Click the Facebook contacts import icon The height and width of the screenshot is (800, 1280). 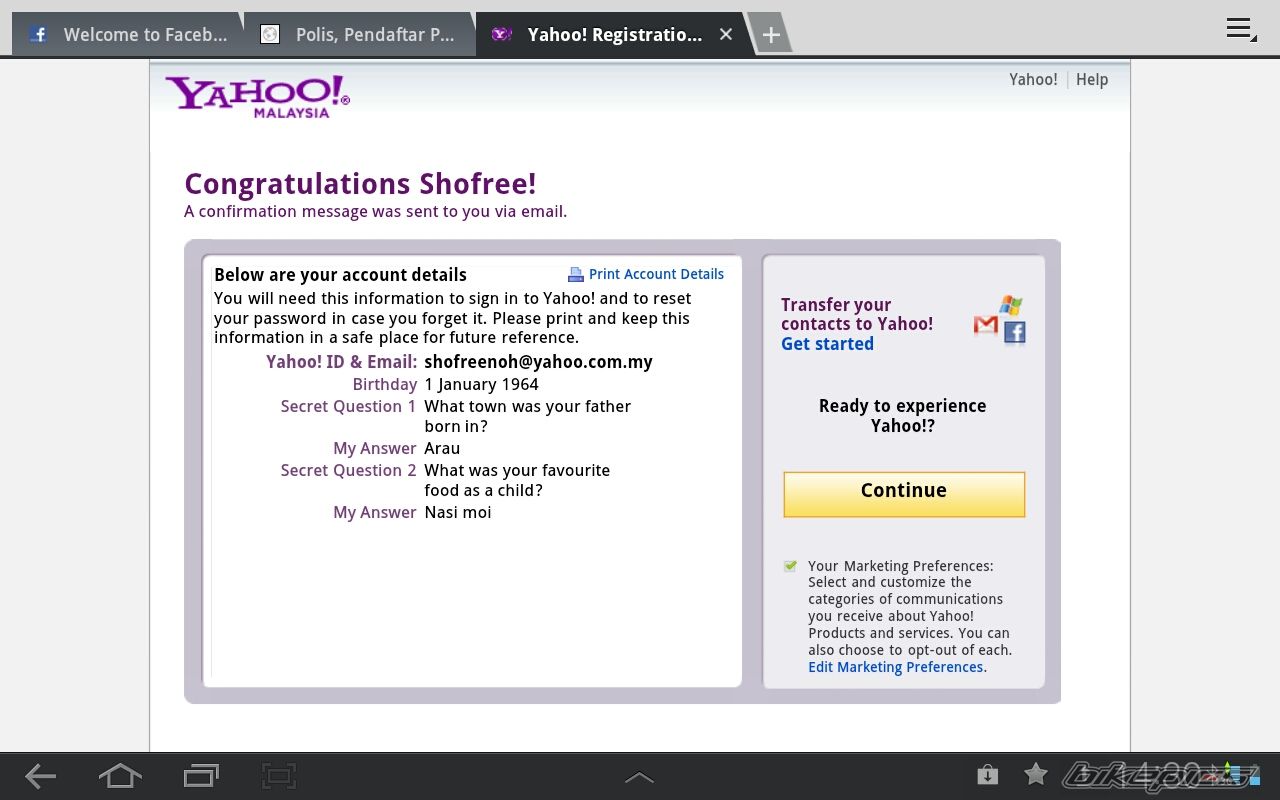[1015, 333]
